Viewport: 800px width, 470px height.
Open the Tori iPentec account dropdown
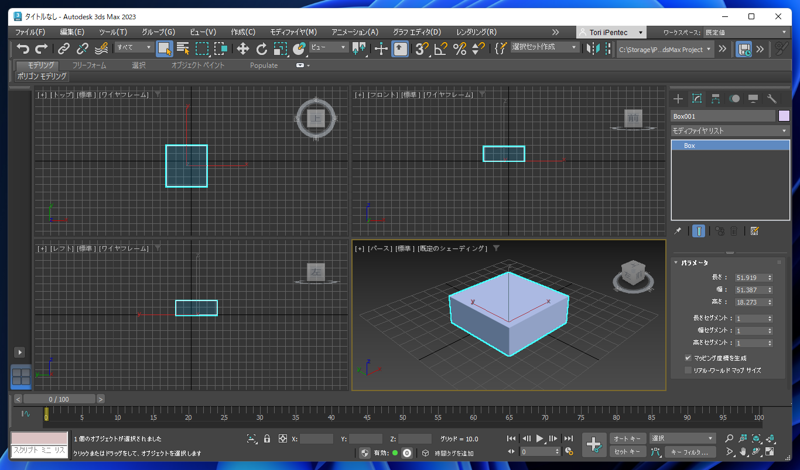(x=611, y=32)
